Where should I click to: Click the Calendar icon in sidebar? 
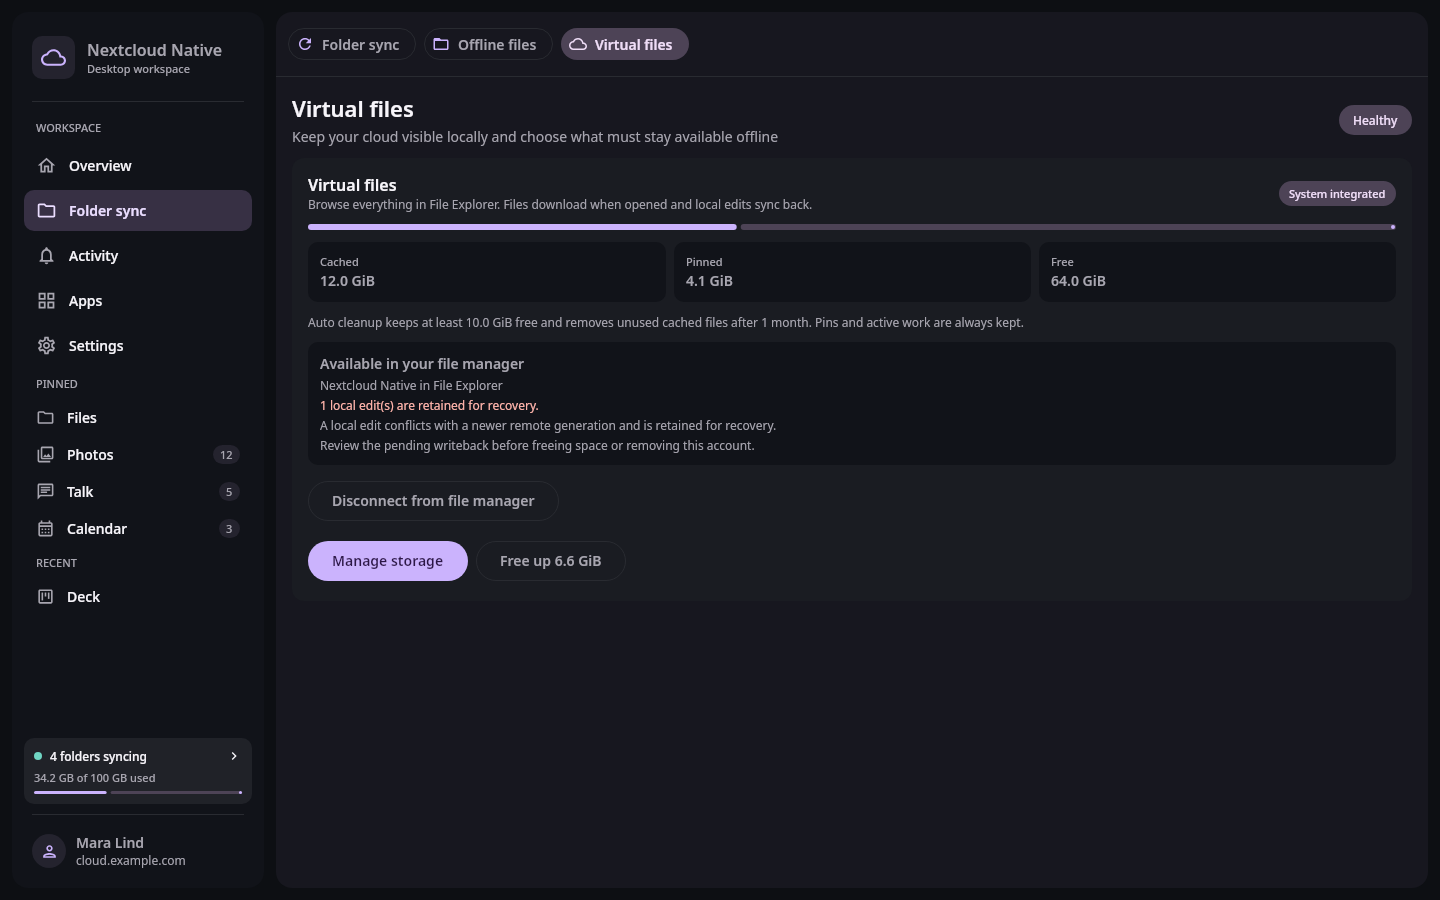[45, 529]
